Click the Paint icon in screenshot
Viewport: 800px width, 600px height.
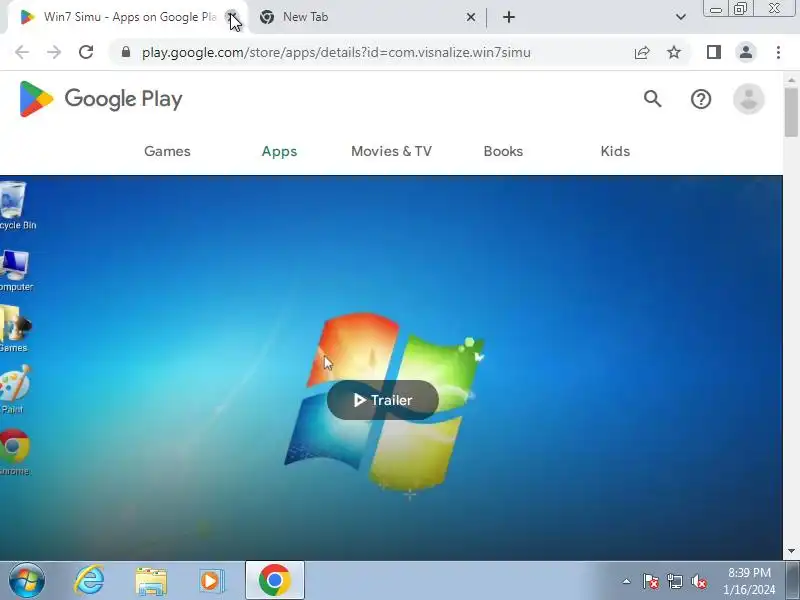14,389
